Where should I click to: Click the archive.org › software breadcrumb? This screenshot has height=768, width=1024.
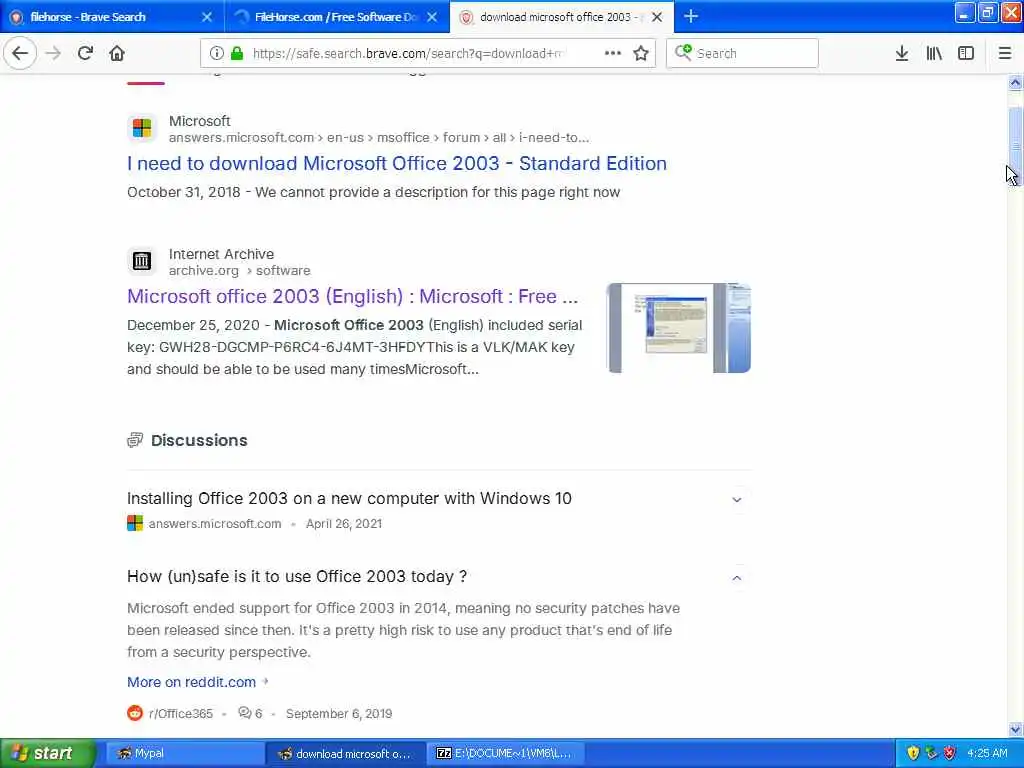coord(240,270)
